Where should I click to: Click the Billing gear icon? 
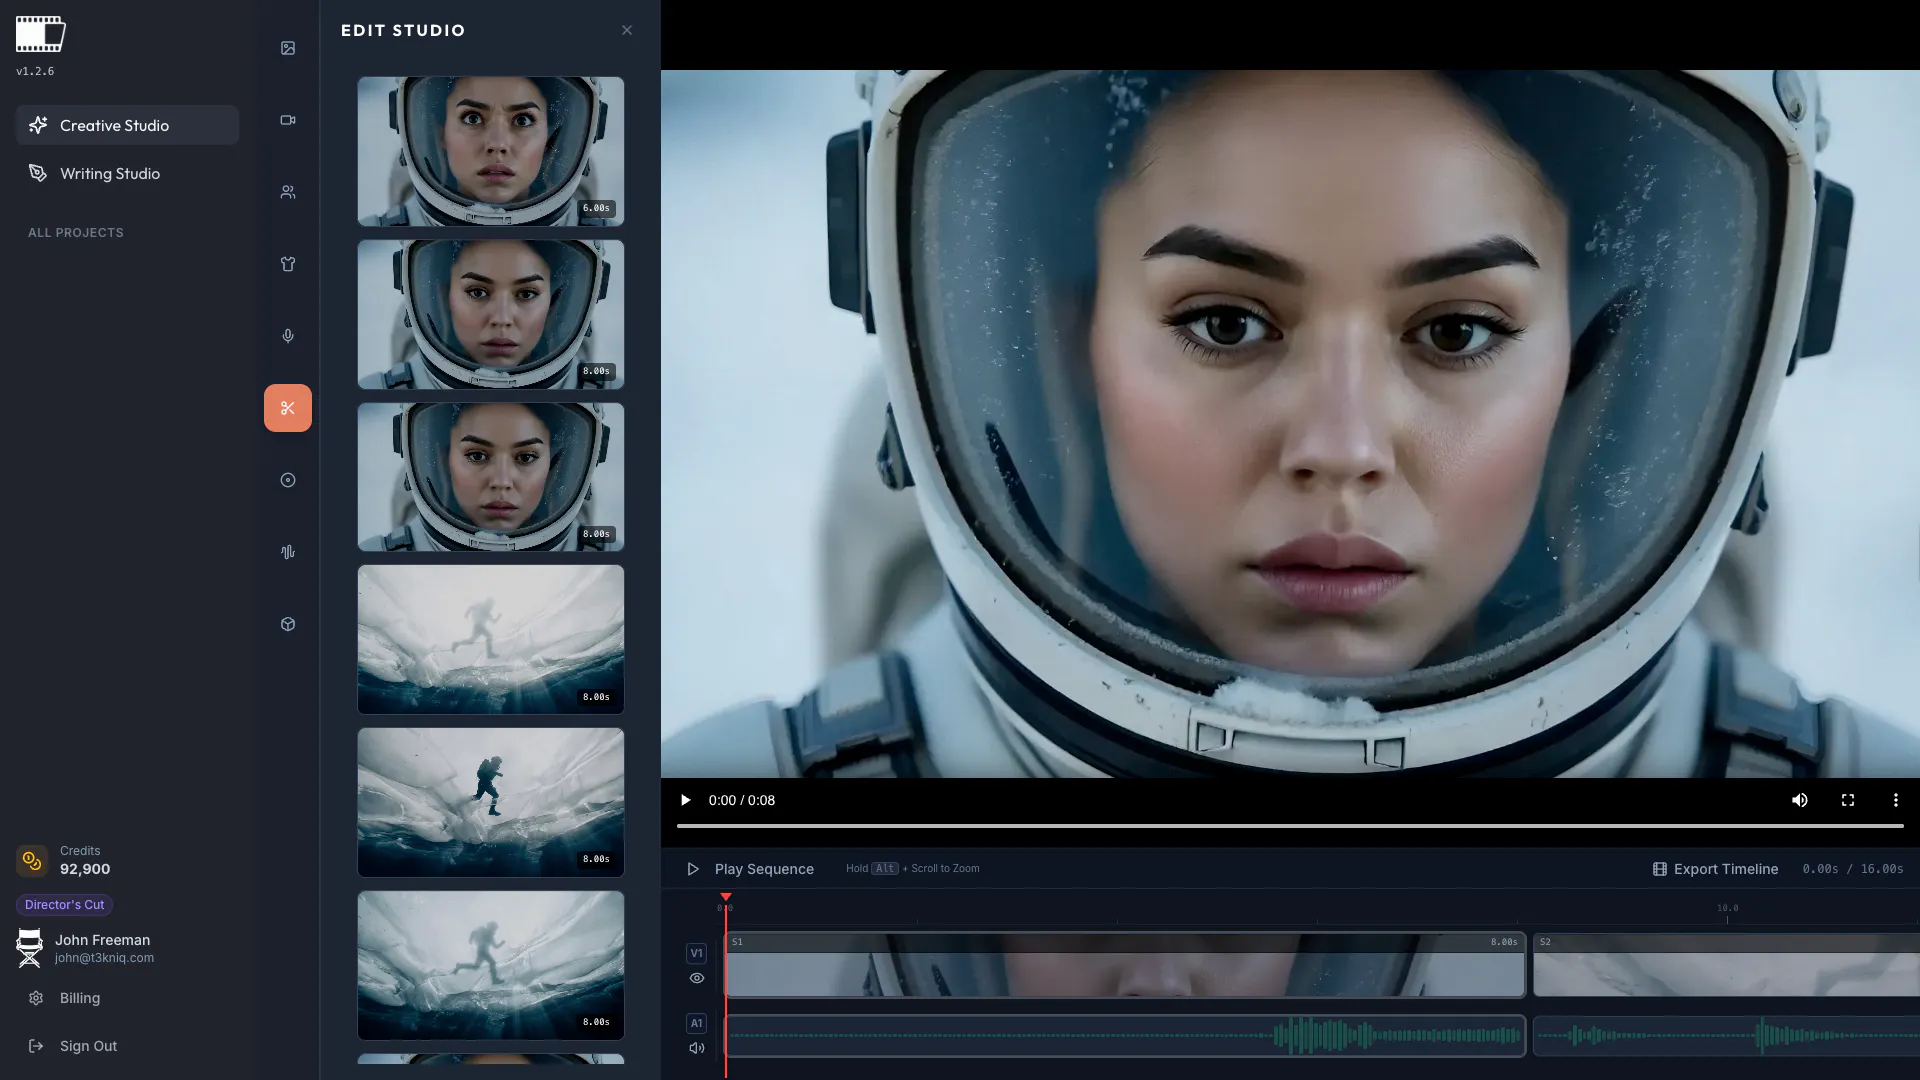[36, 998]
